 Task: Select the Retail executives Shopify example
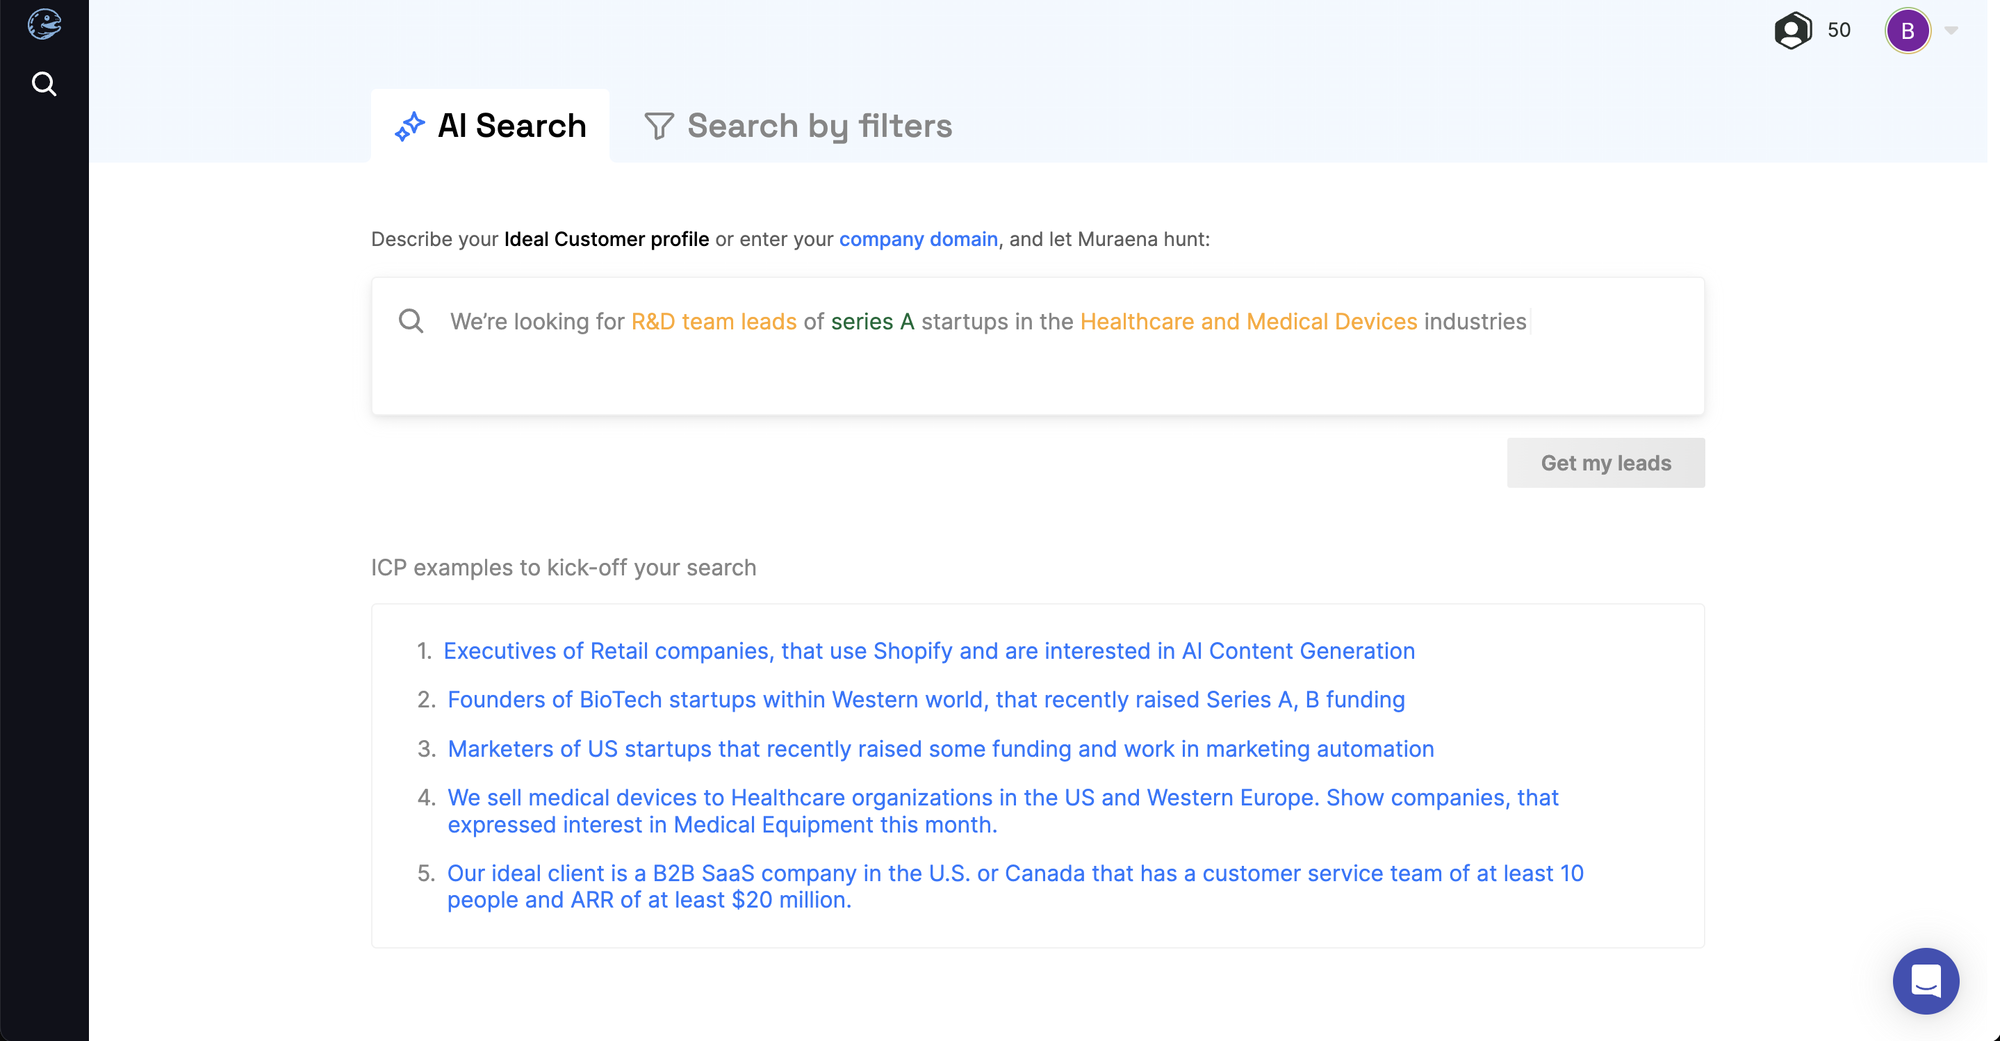(929, 651)
